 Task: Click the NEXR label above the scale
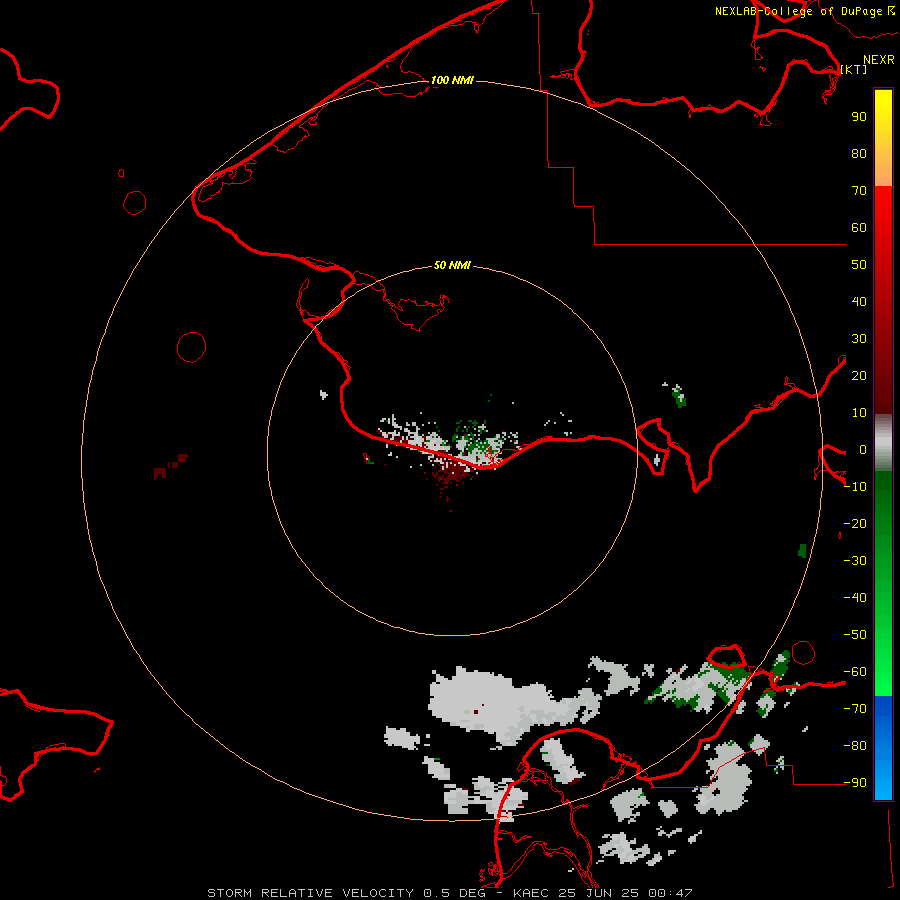(879, 60)
